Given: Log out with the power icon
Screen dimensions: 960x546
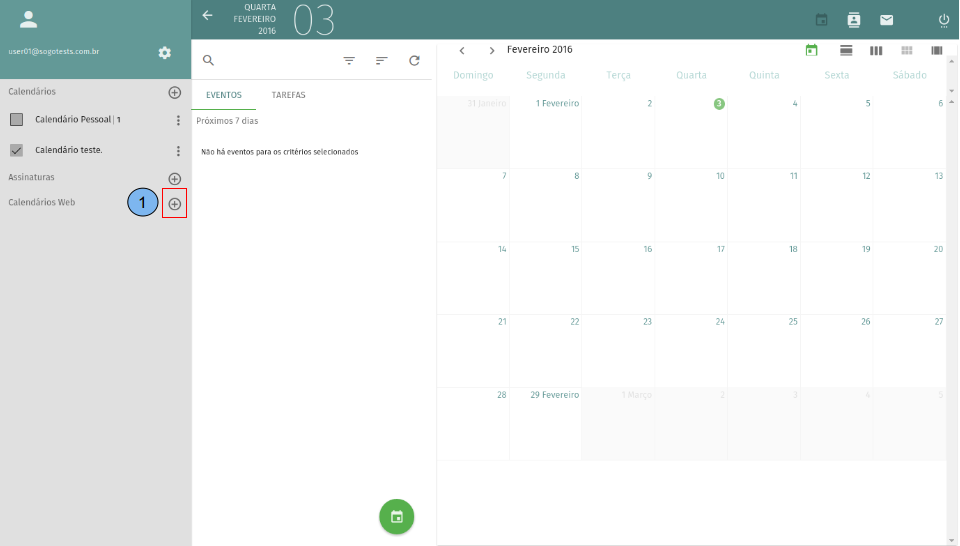Looking at the screenshot, I should coord(943,20).
